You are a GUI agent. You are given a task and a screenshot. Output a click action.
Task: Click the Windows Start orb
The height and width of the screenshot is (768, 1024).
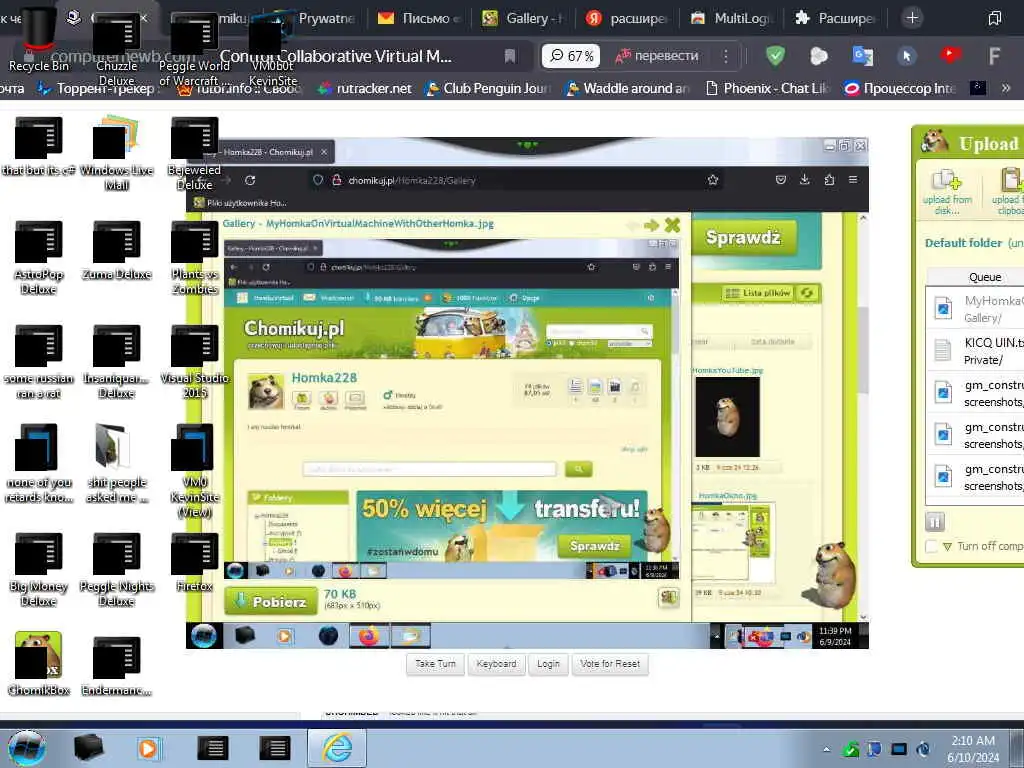pos(27,748)
